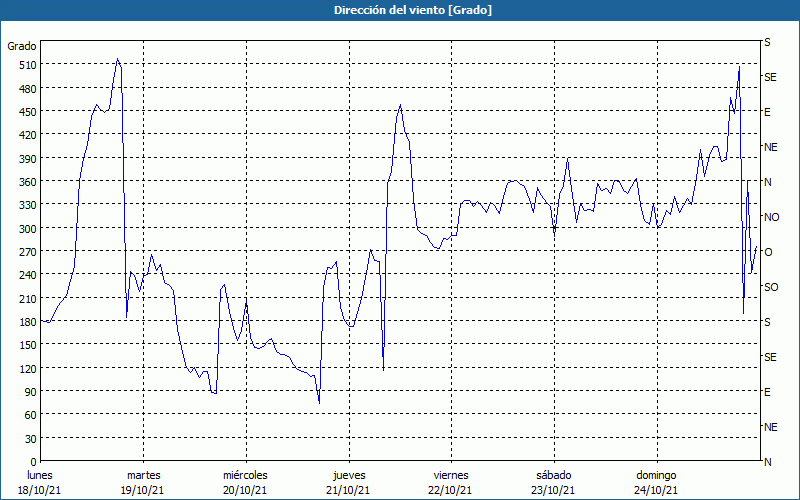Click the 'jueves' day label
Screen dimensions: 800x500
349,476
